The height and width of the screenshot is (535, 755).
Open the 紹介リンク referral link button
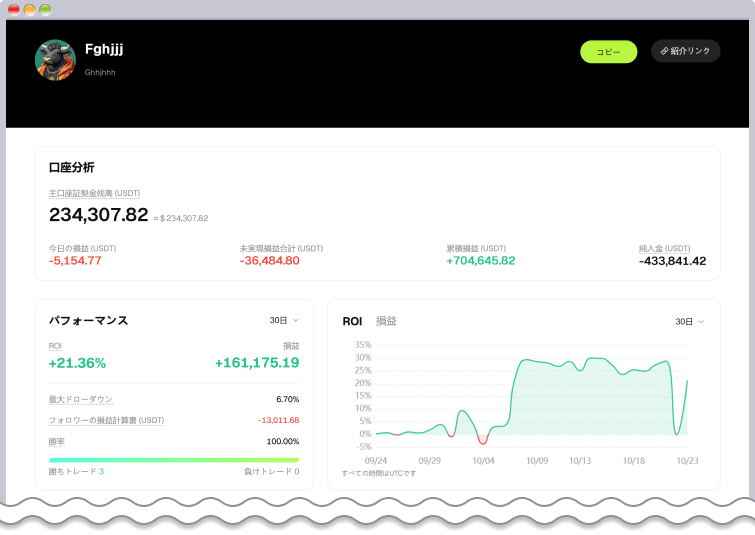[x=685, y=51]
